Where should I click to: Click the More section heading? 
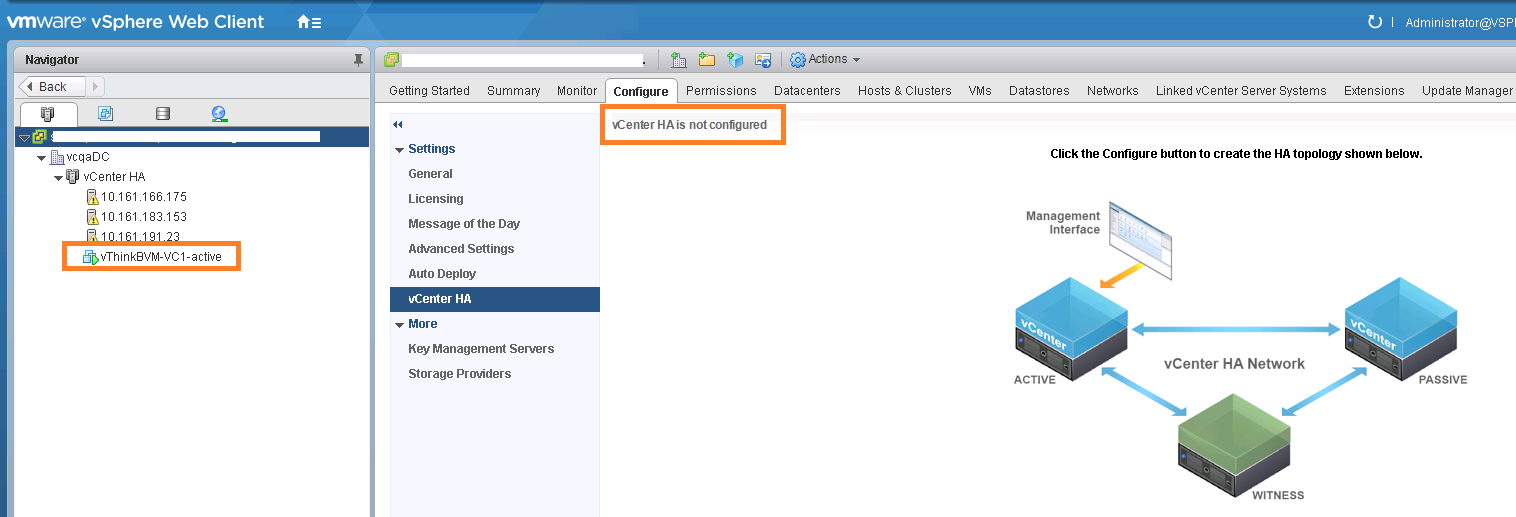coord(422,324)
